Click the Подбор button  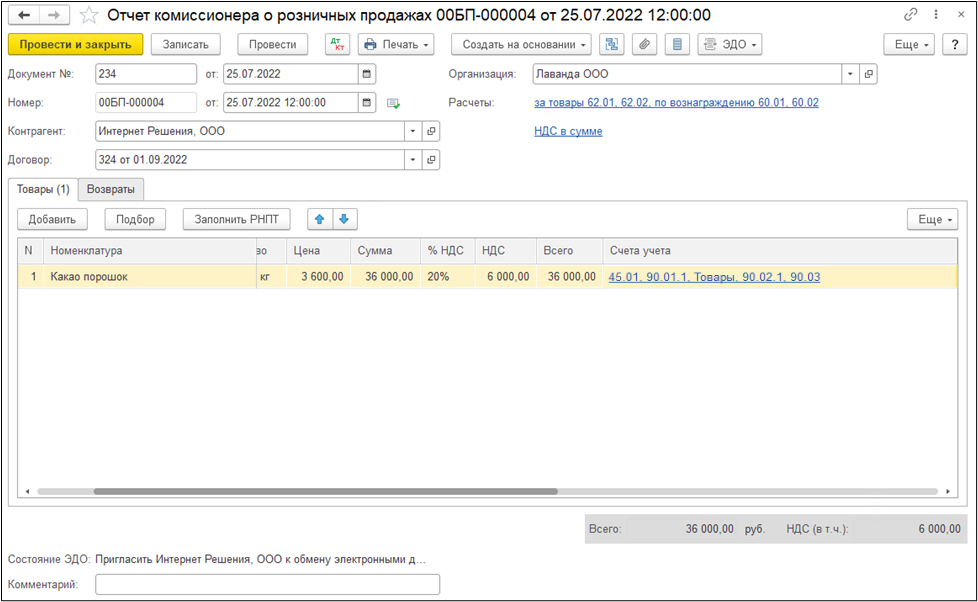click(x=135, y=219)
